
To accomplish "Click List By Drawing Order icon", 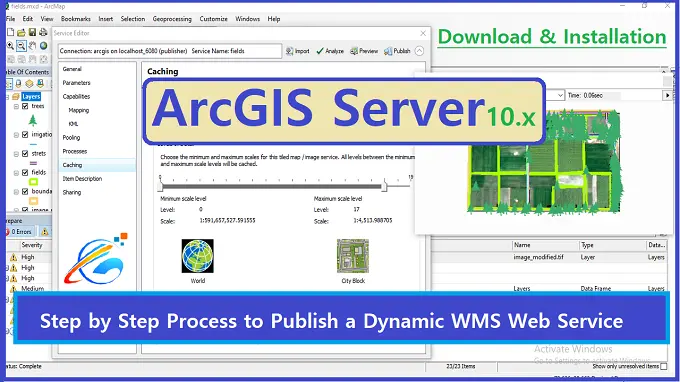I will (x=9, y=83).
